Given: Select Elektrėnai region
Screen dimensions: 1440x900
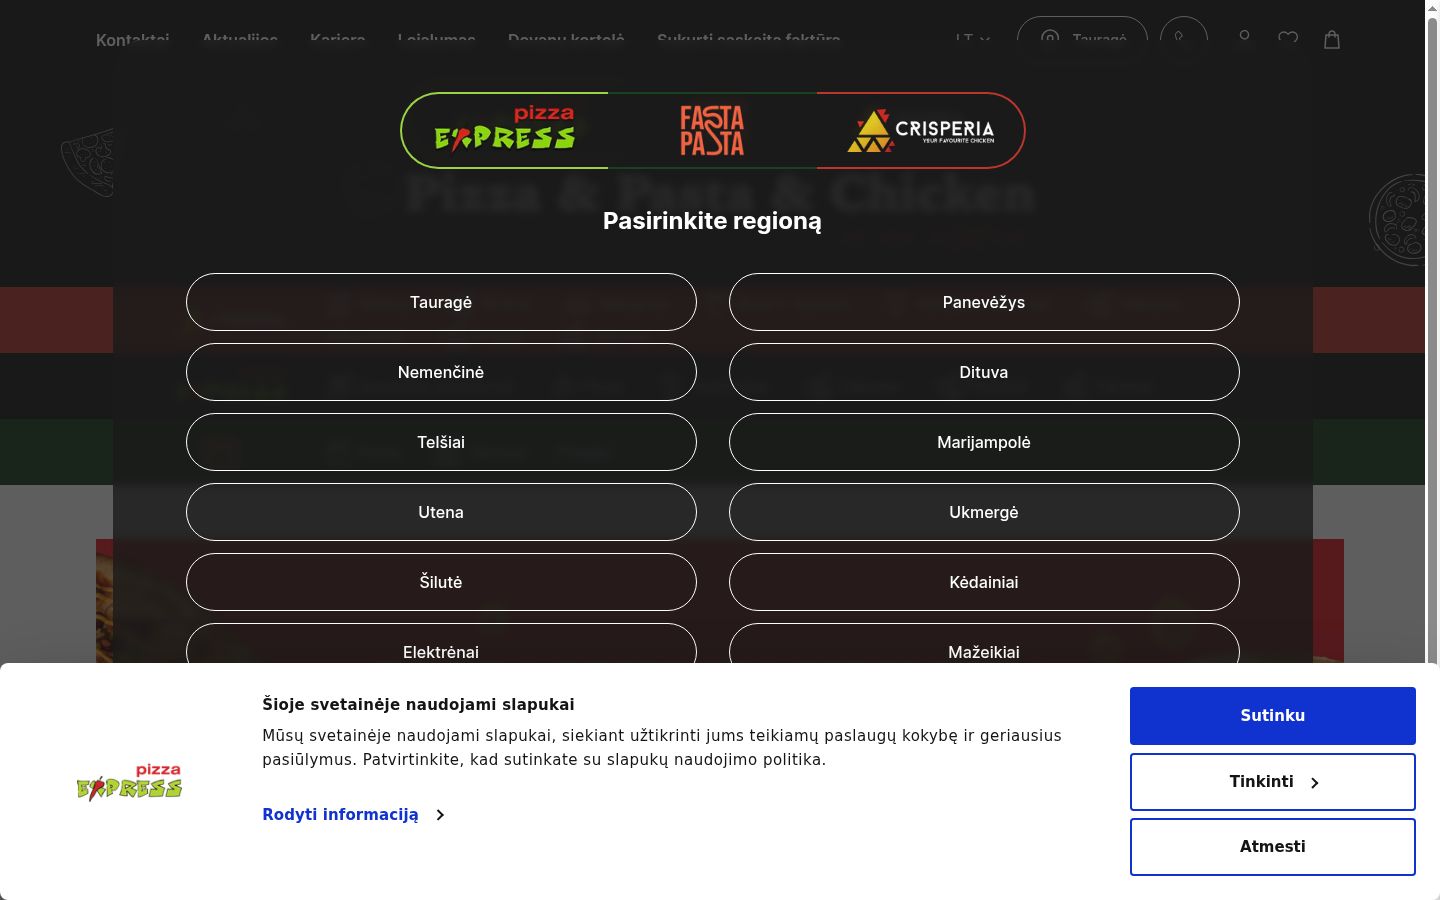Looking at the screenshot, I should 441,643.
